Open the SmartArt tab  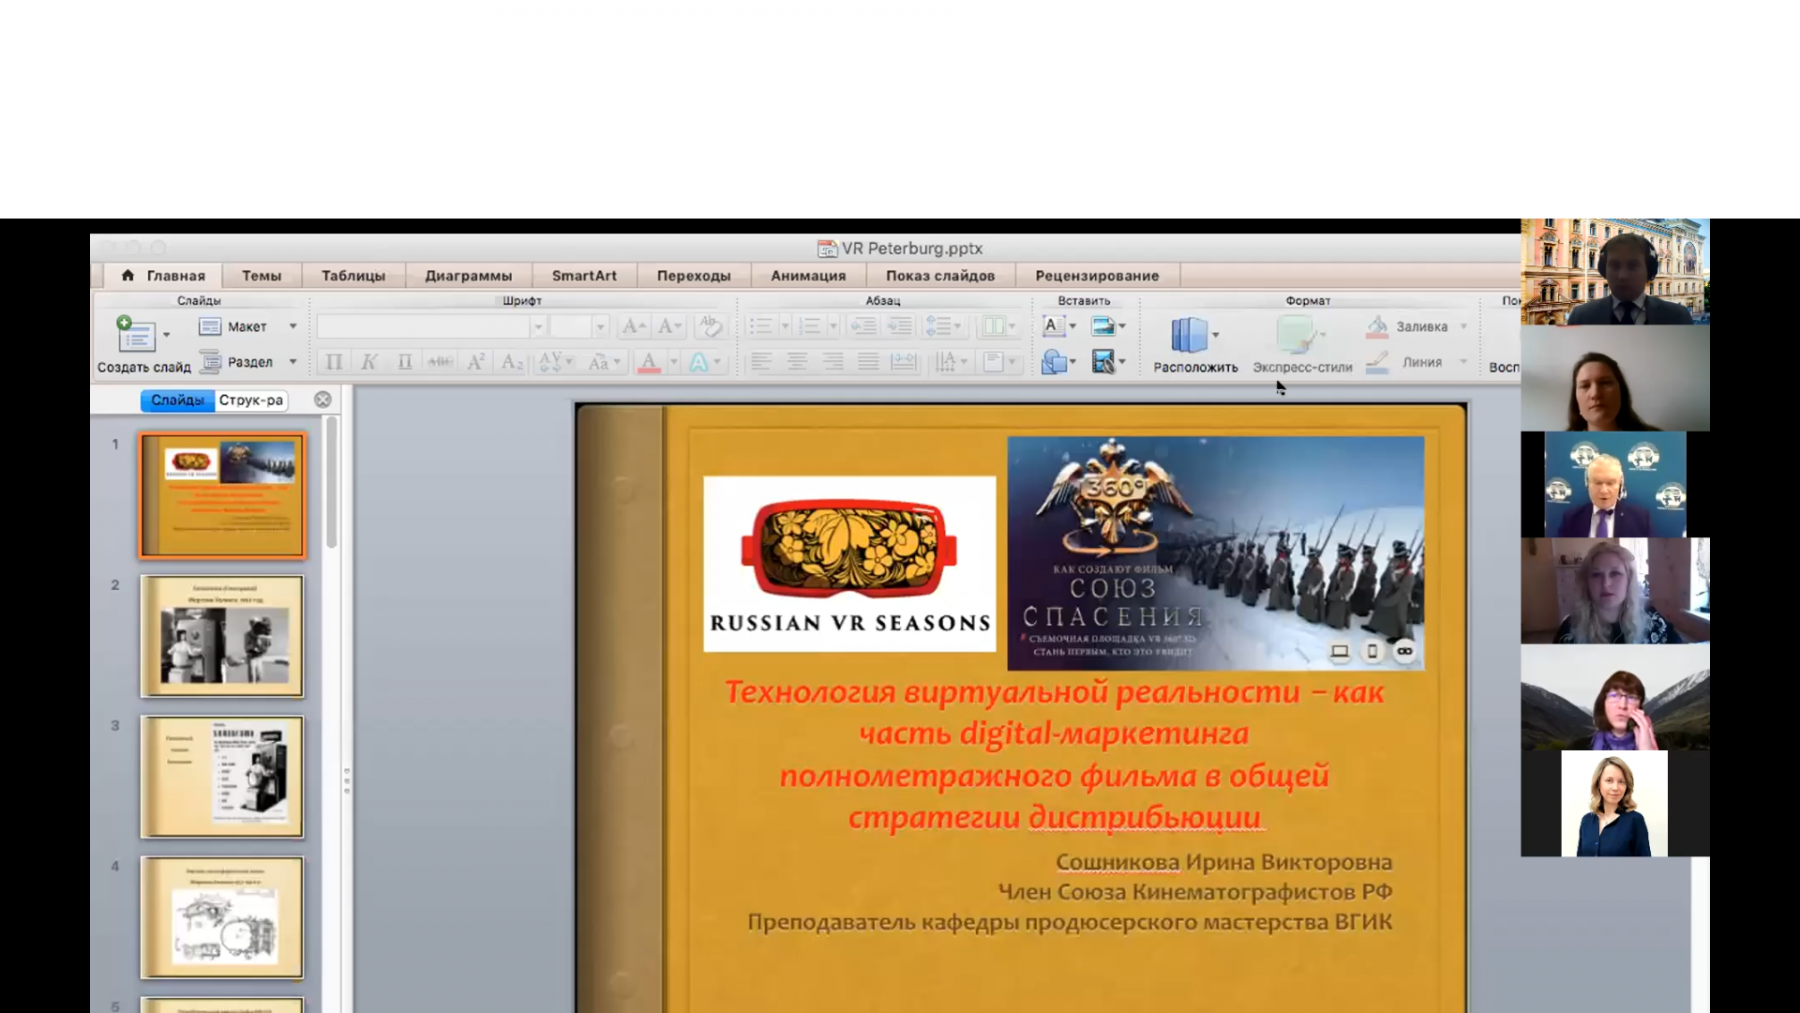tap(584, 275)
